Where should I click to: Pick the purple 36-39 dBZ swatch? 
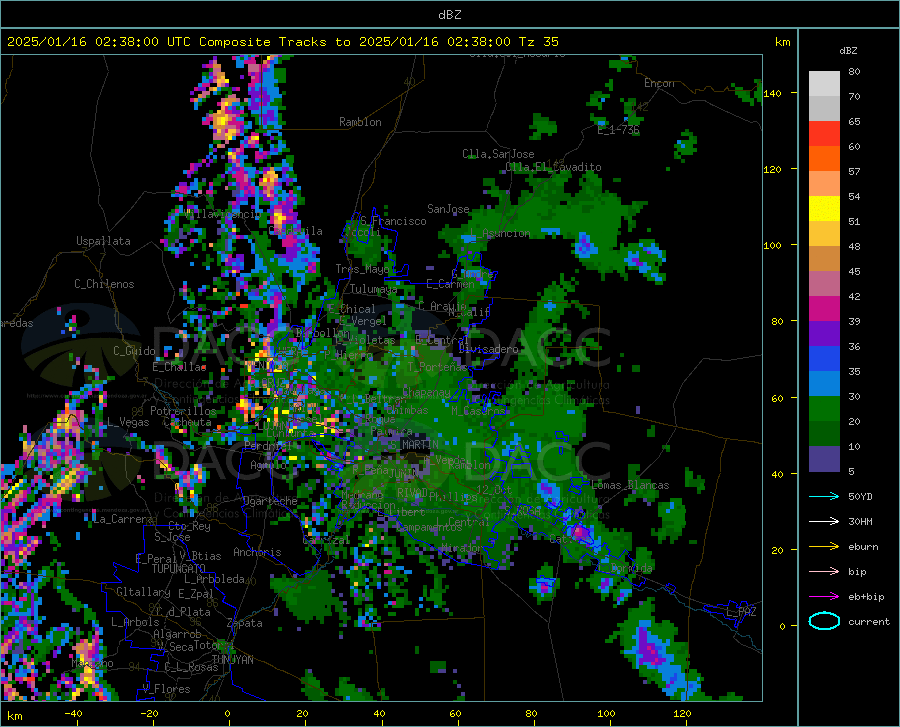824,334
